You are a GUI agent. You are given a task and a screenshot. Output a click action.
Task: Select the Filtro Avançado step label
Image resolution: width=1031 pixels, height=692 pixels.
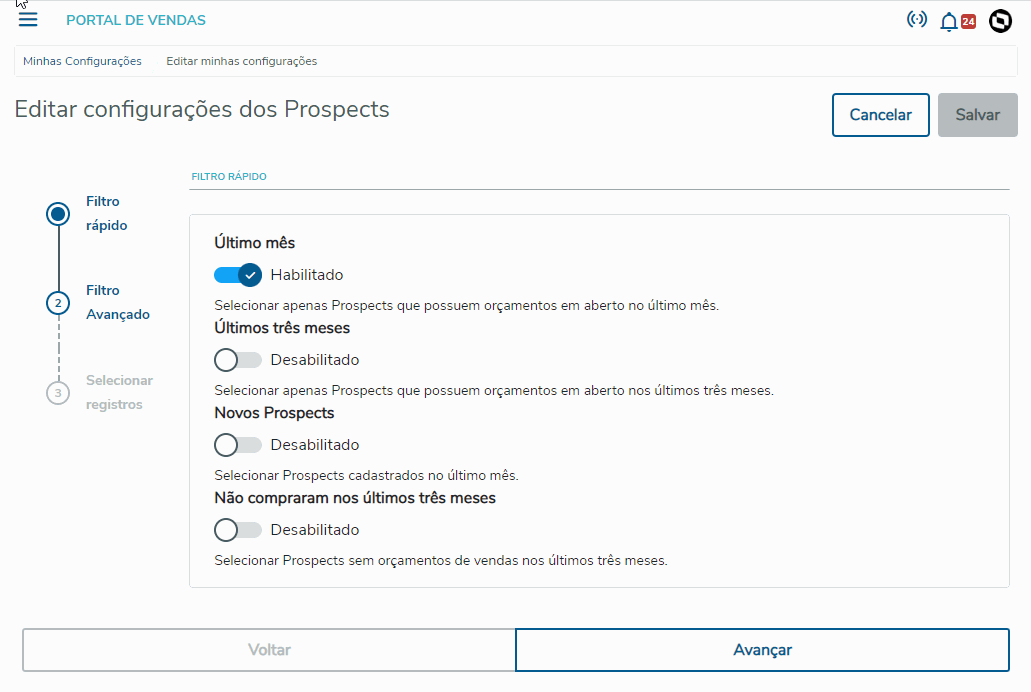[117, 302]
